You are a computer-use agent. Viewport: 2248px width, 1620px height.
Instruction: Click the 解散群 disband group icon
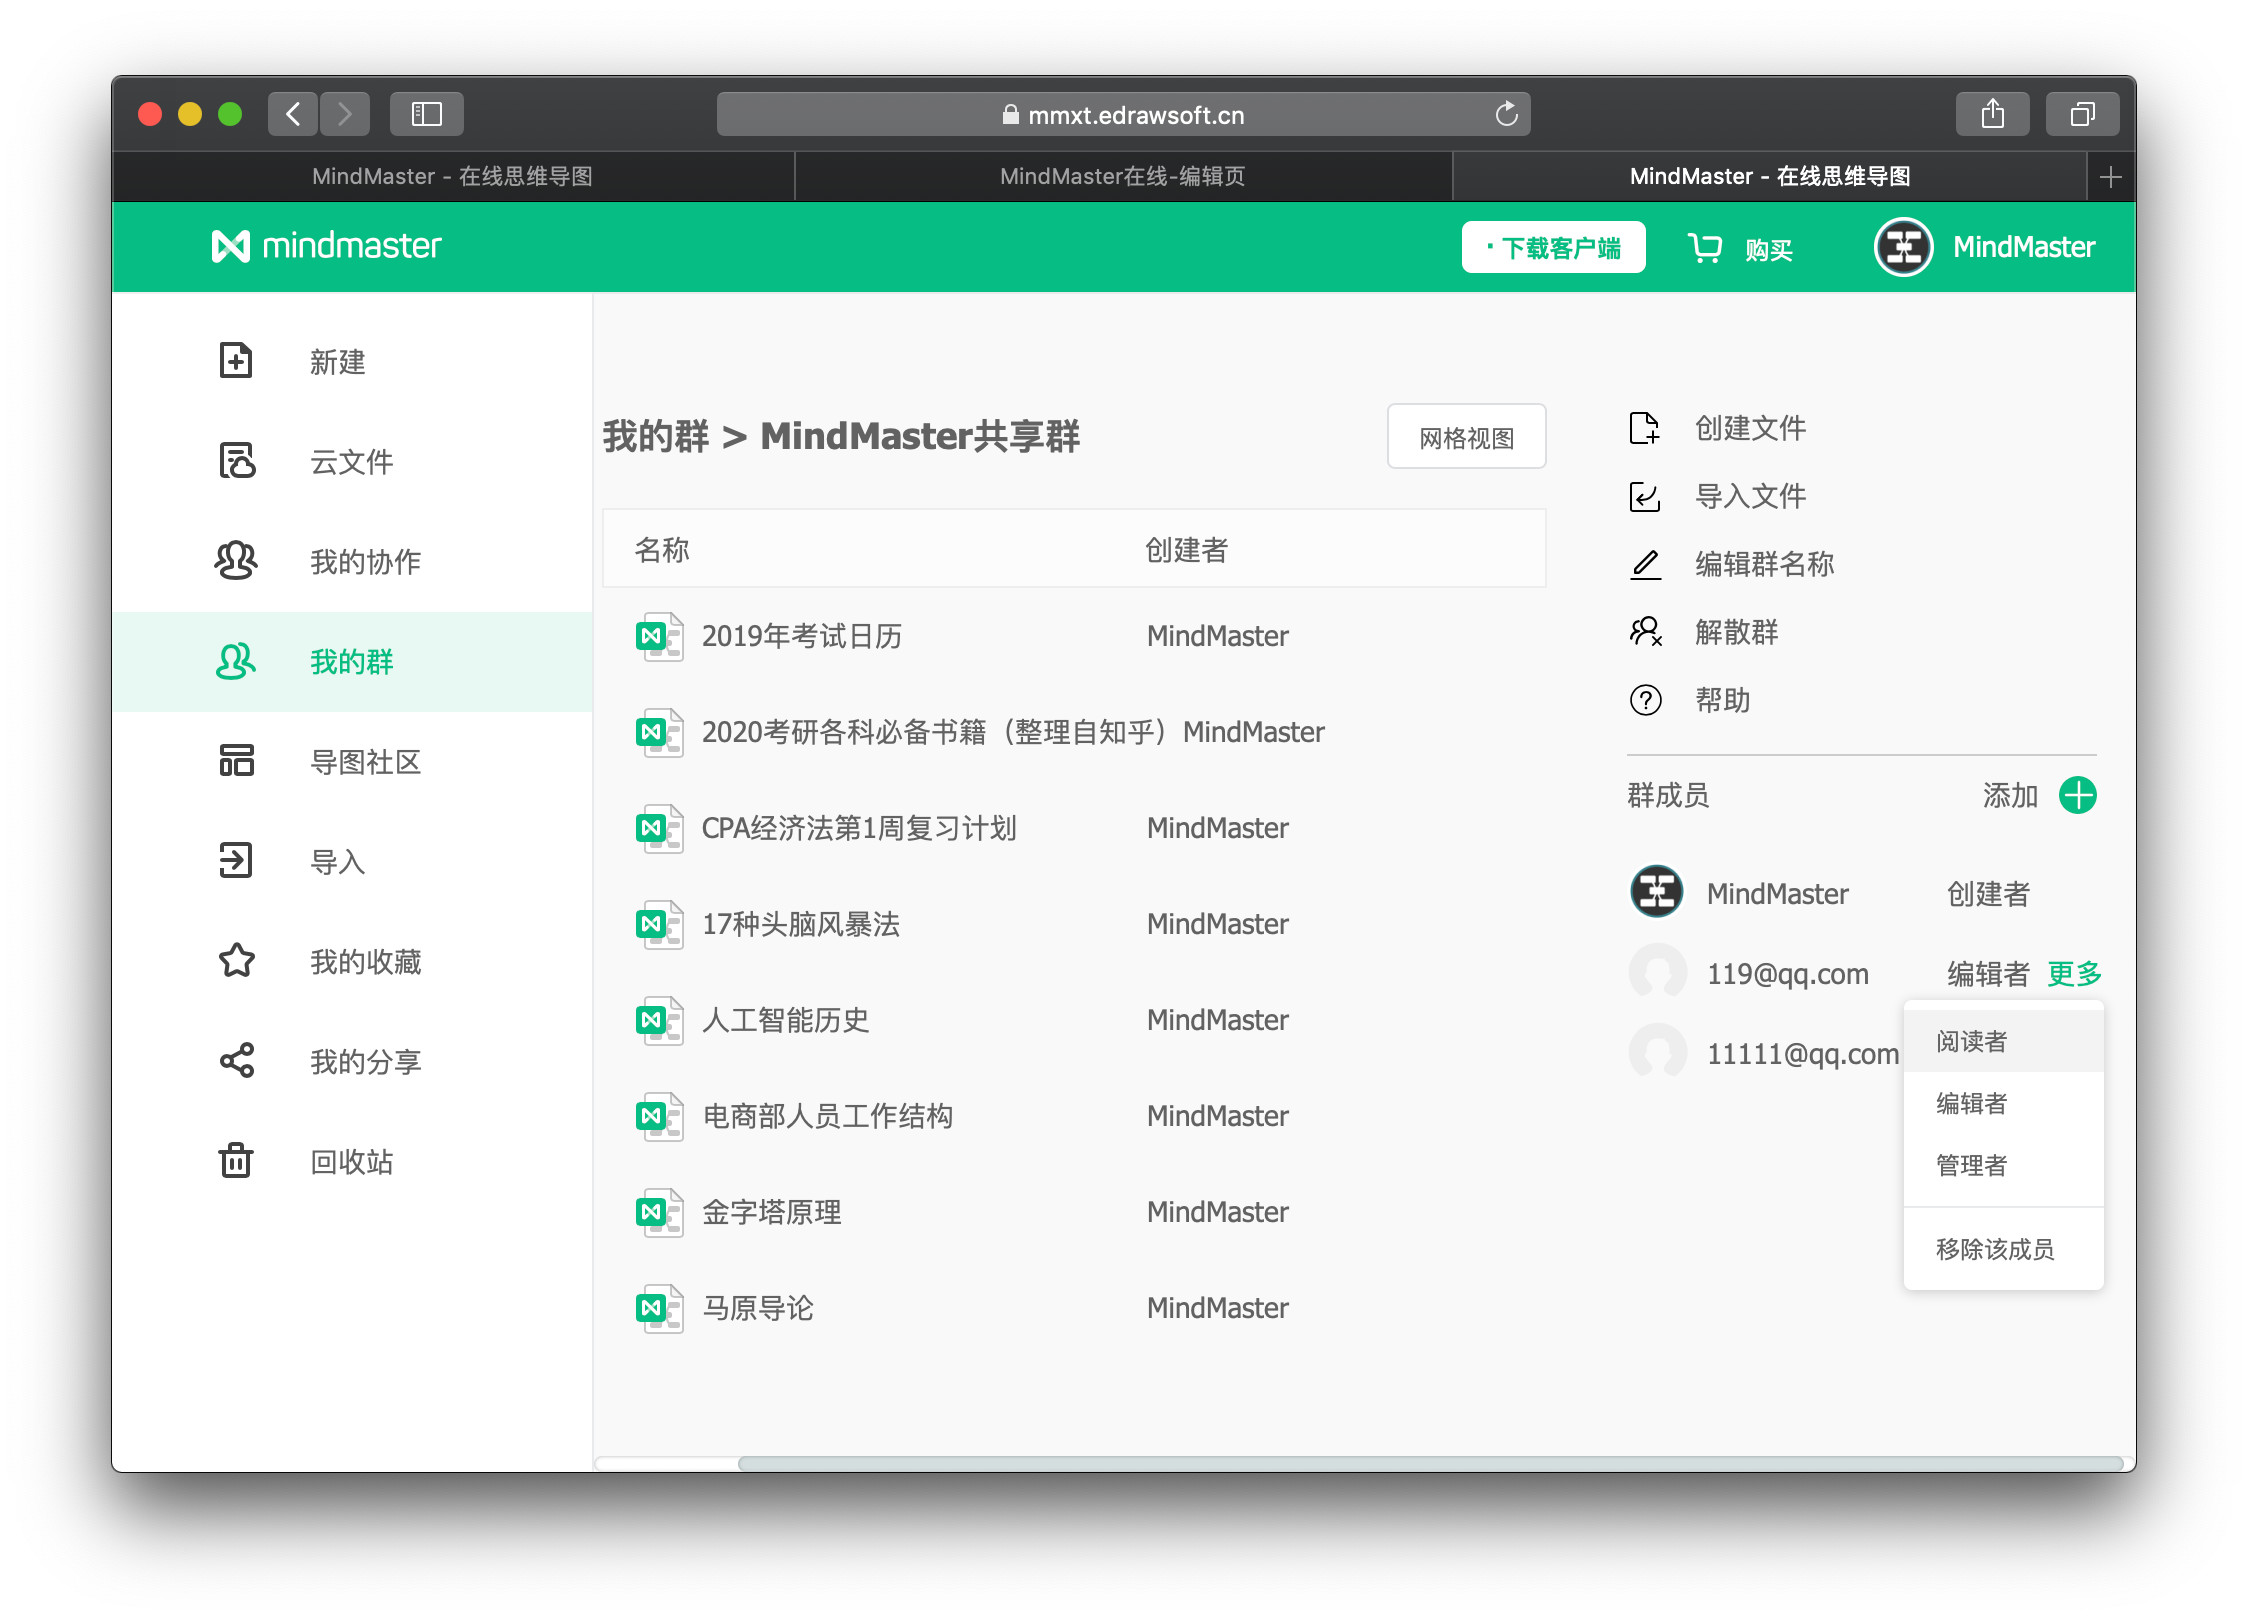[x=1645, y=632]
